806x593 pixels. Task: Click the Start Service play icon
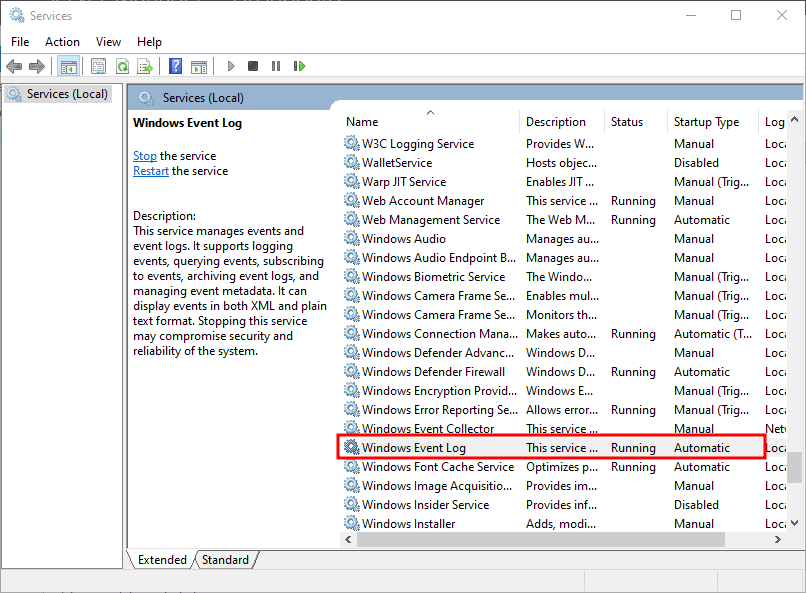click(231, 66)
